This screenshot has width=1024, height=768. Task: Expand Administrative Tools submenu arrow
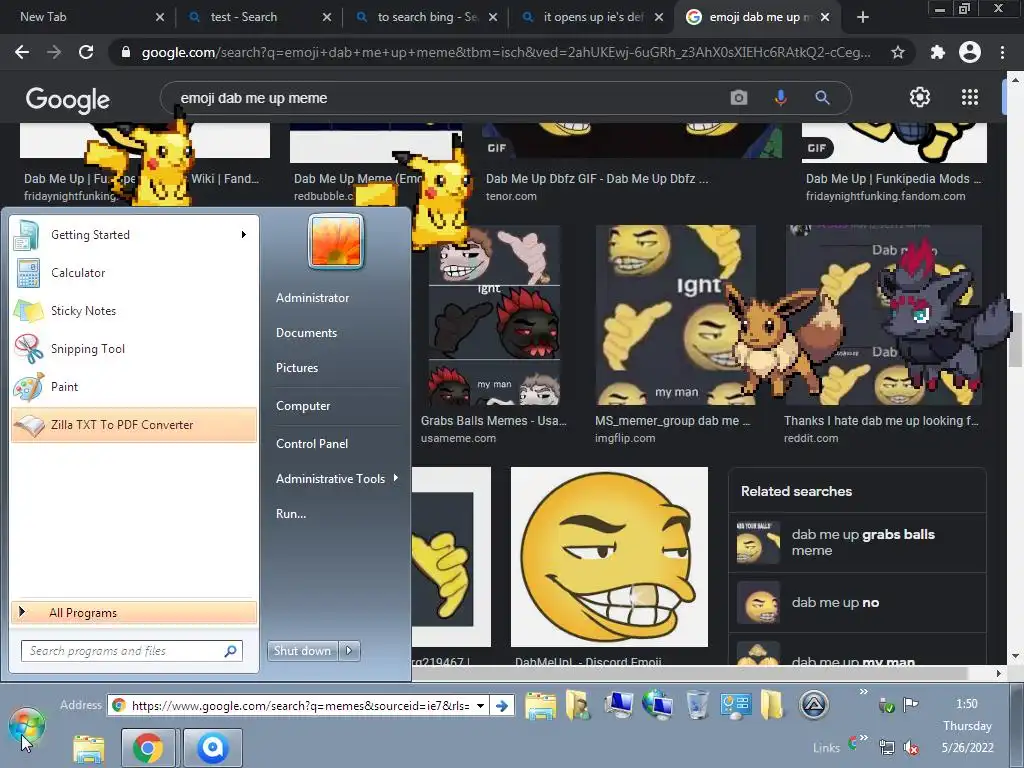pyautogui.click(x=396, y=478)
